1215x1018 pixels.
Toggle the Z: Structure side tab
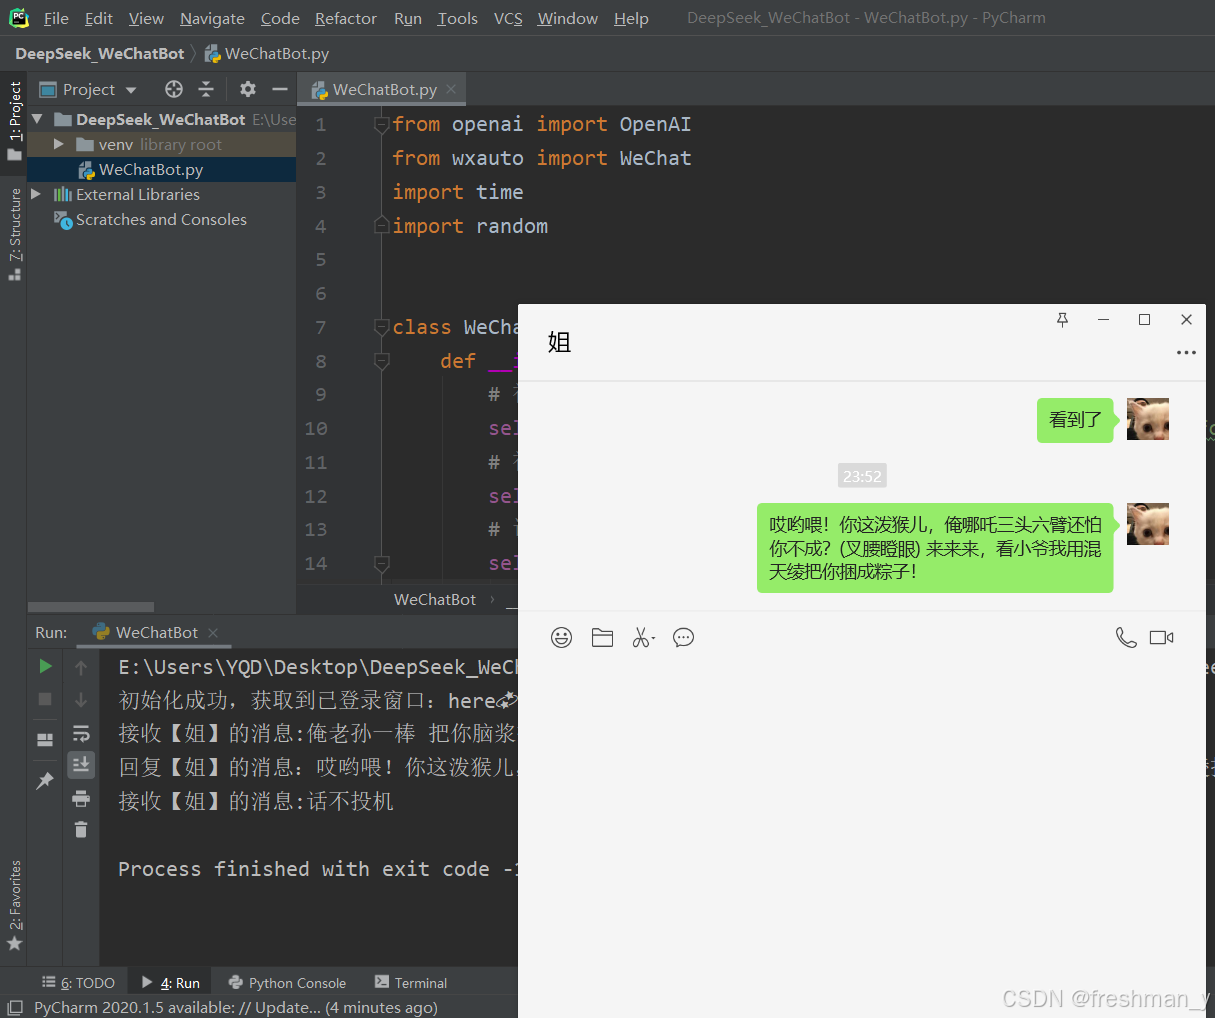coord(14,234)
